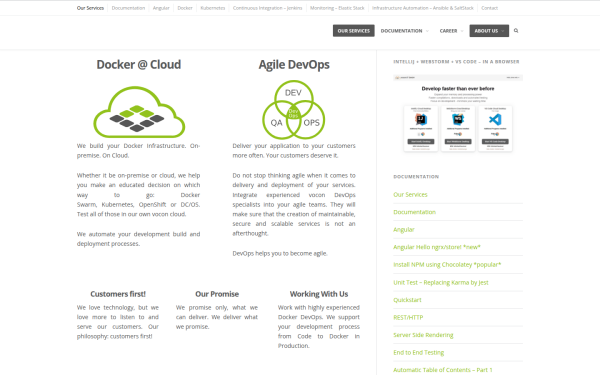This screenshot has width=600, height=375.
Task: Select Docker in top bar
Action: 185,8
